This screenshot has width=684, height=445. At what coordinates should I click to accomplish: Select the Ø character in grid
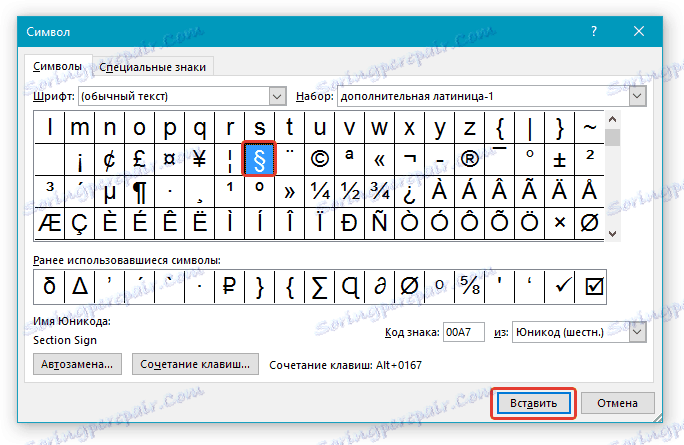coord(589,223)
